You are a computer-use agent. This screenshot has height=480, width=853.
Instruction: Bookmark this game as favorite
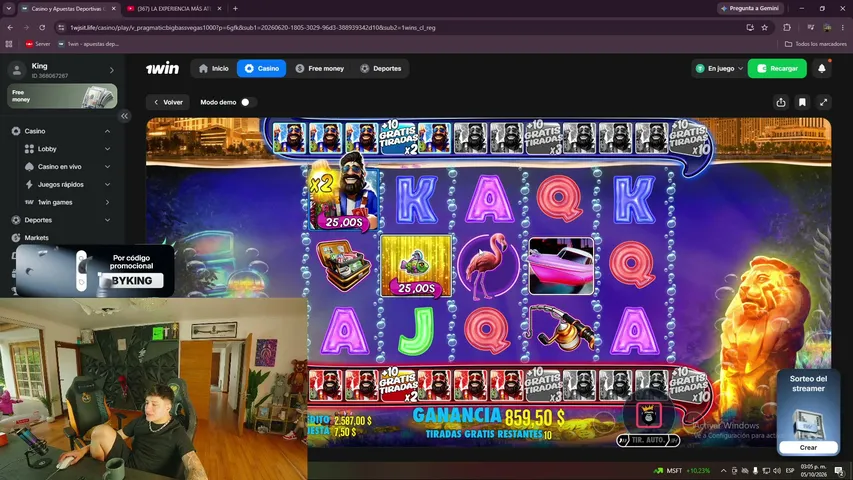(802, 102)
